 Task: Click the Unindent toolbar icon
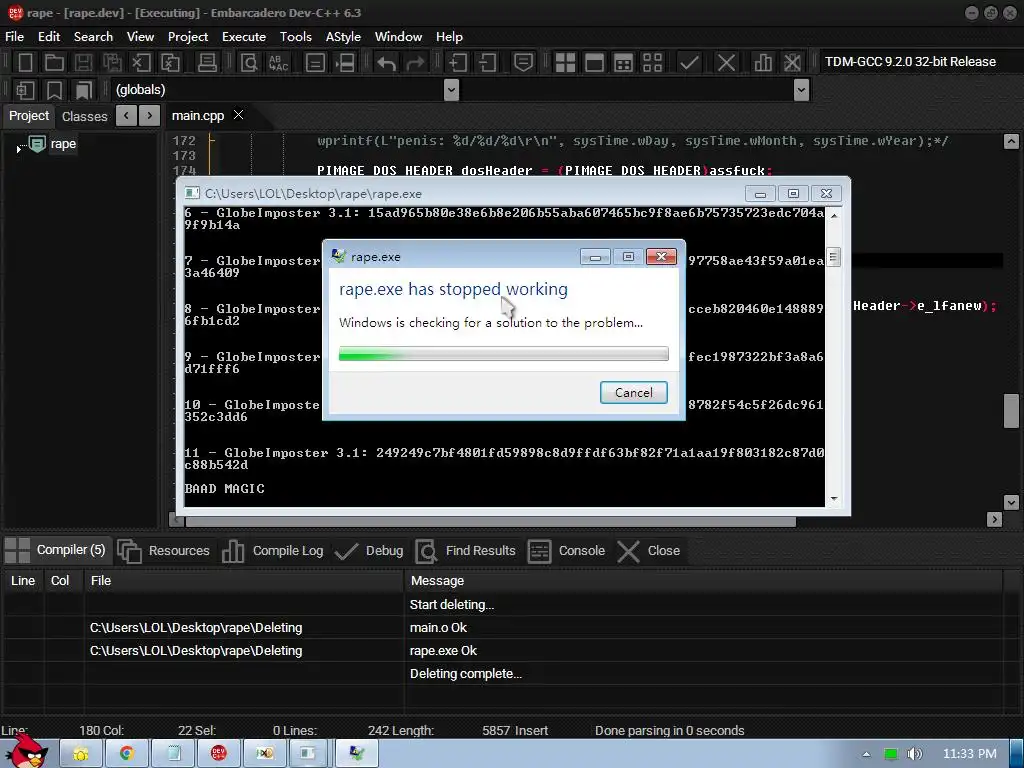(x=487, y=63)
